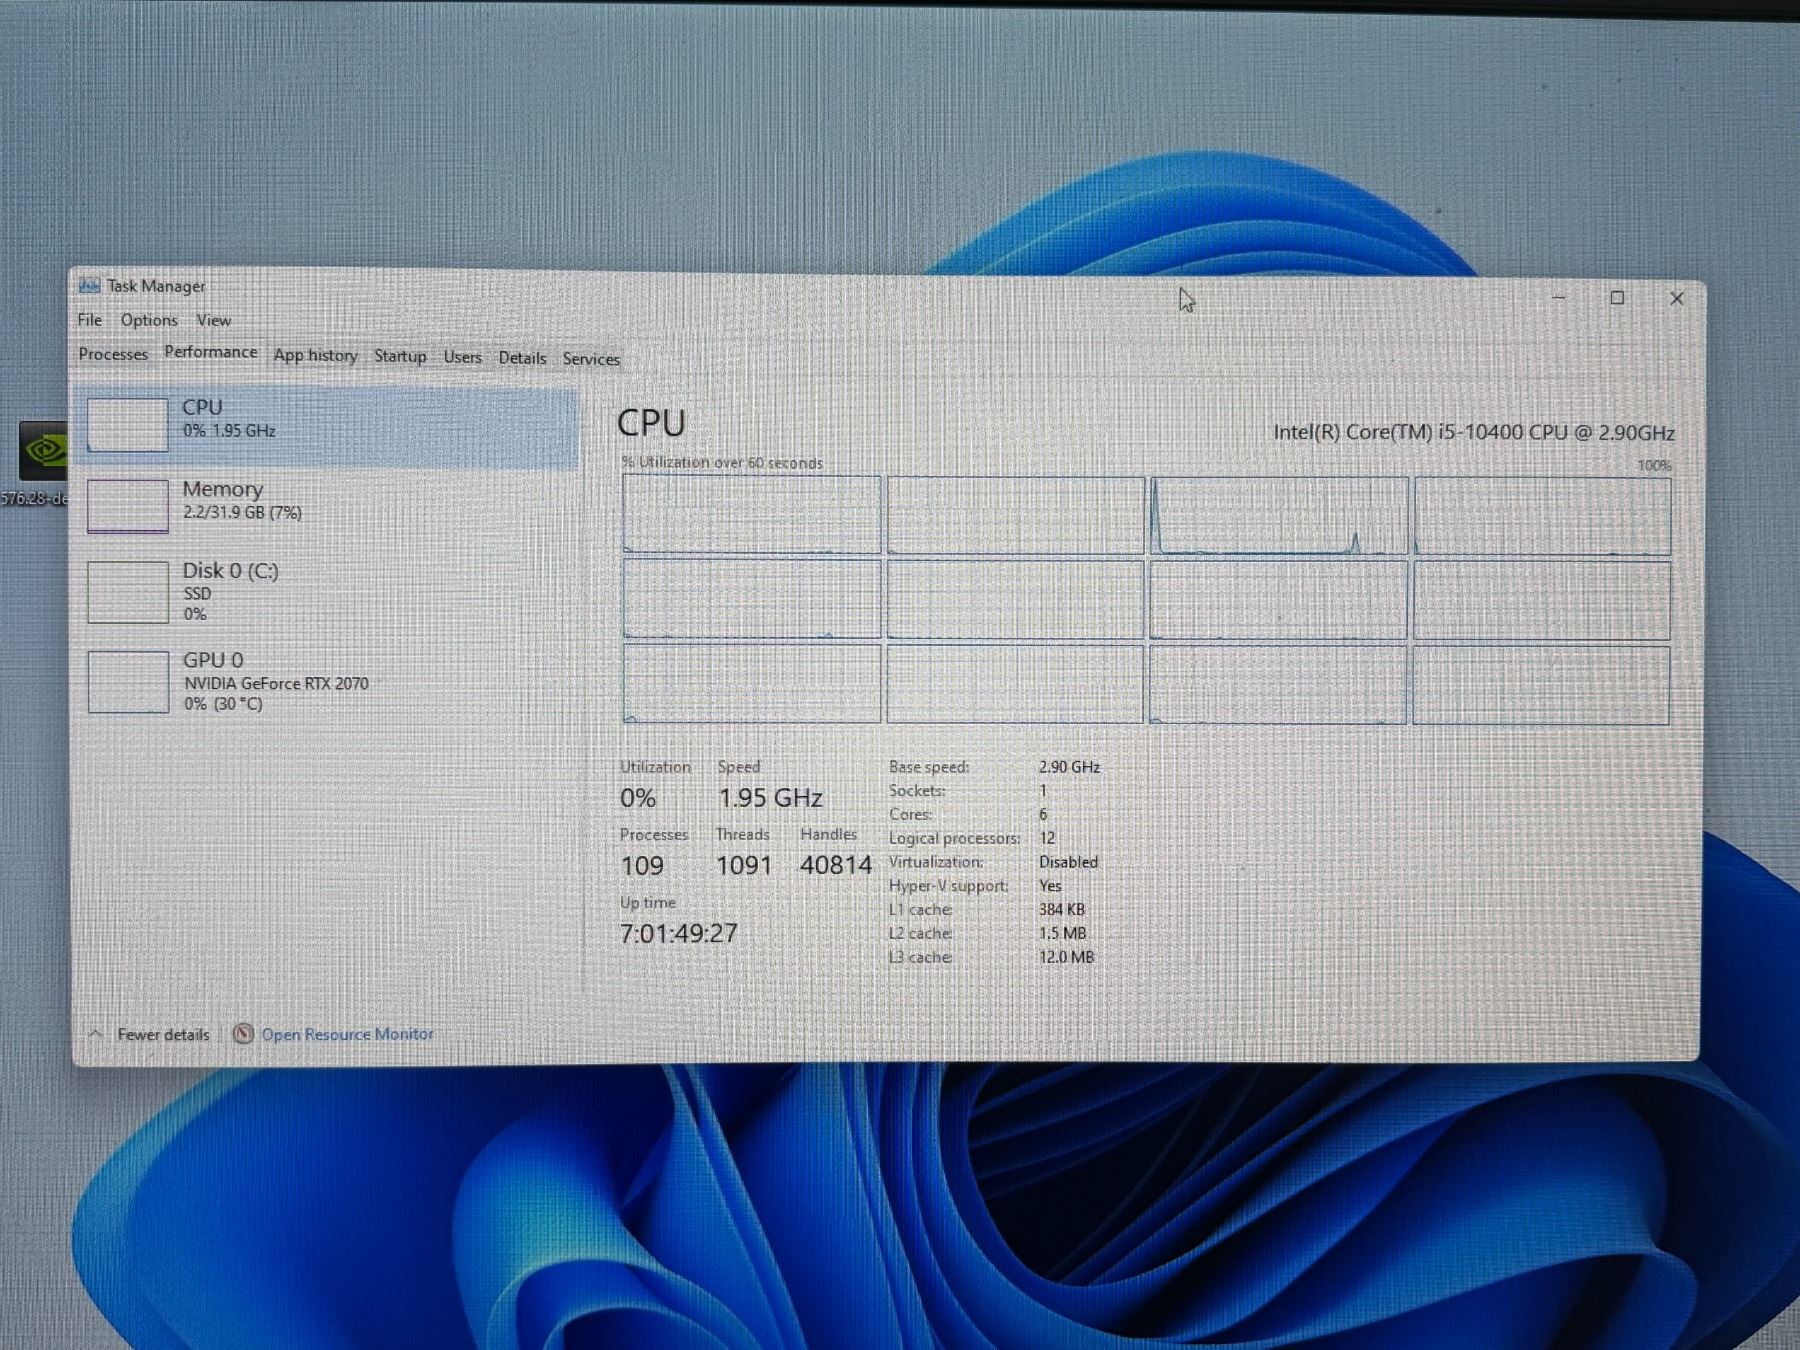The height and width of the screenshot is (1350, 1800).
Task: Click the Resource Monitor icon
Action: [243, 1034]
